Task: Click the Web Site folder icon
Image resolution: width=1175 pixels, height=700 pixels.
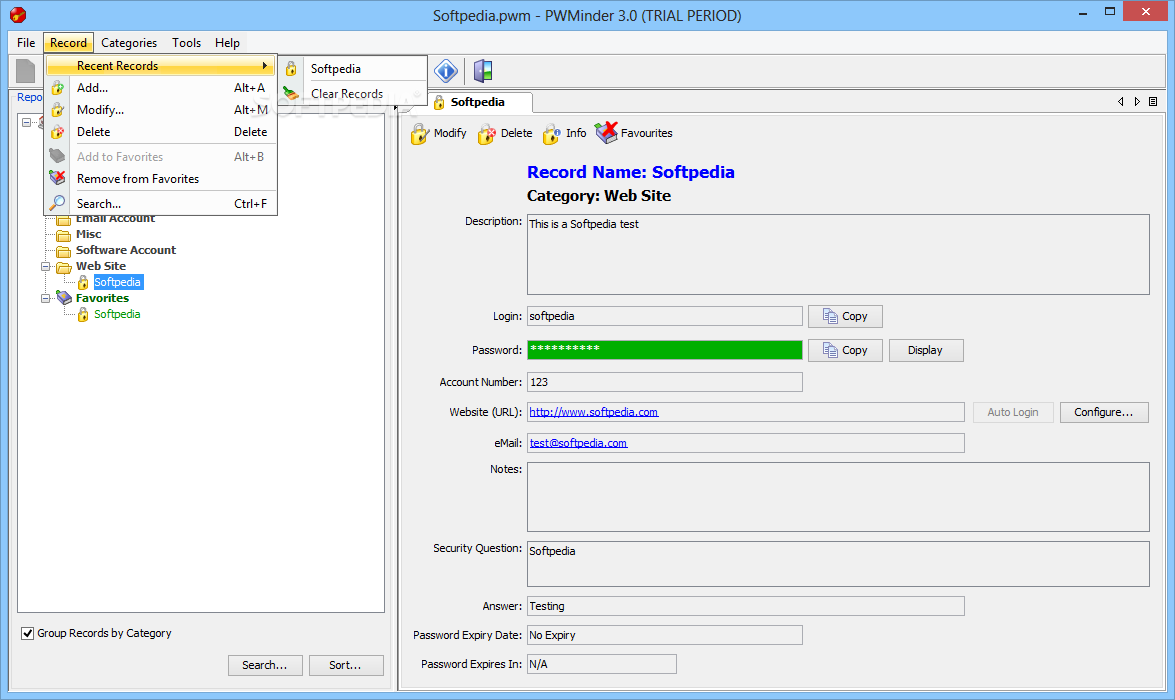Action: (x=64, y=267)
